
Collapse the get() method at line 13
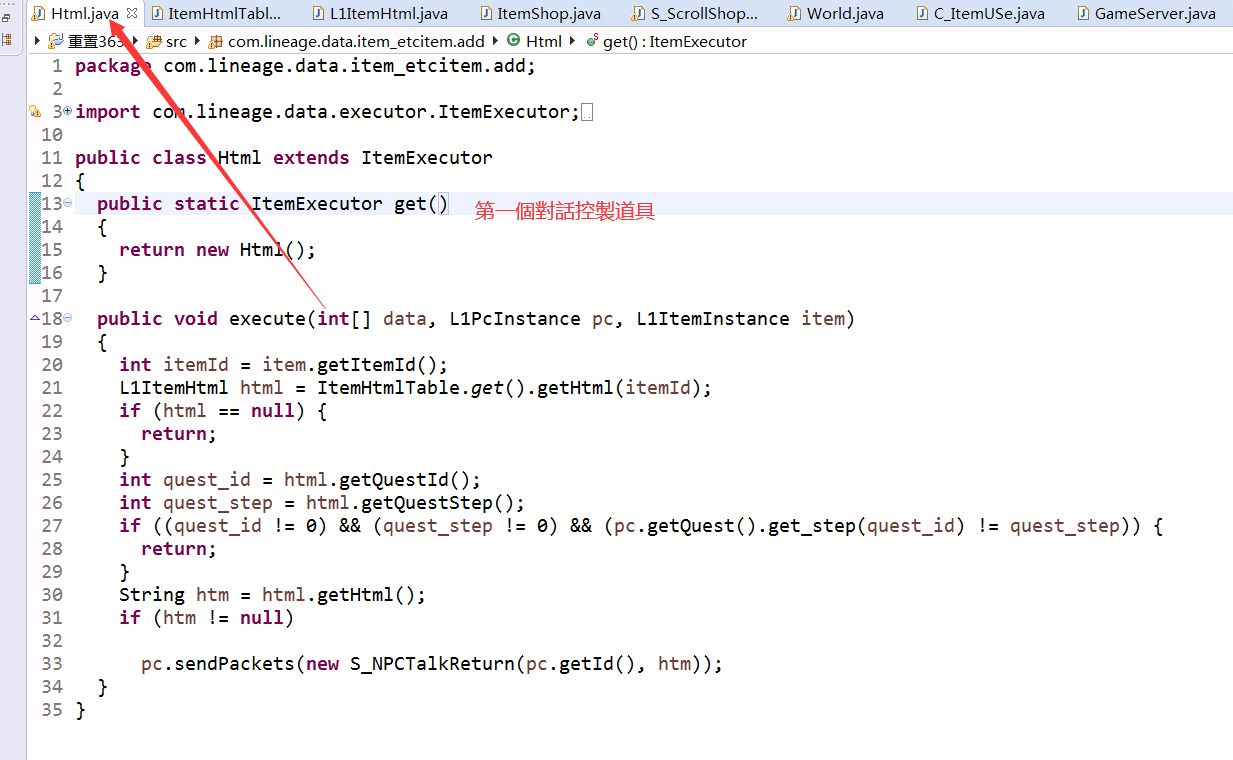tap(67, 203)
